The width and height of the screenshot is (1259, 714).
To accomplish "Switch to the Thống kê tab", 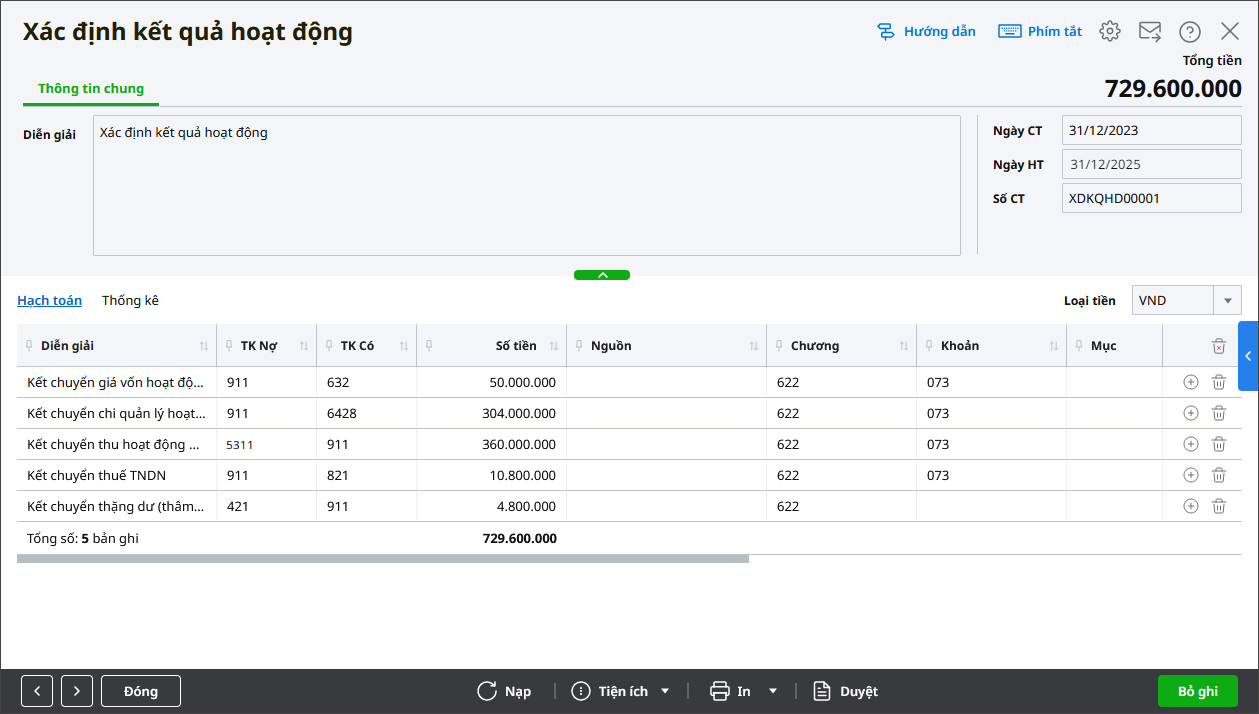I will click(x=130, y=300).
